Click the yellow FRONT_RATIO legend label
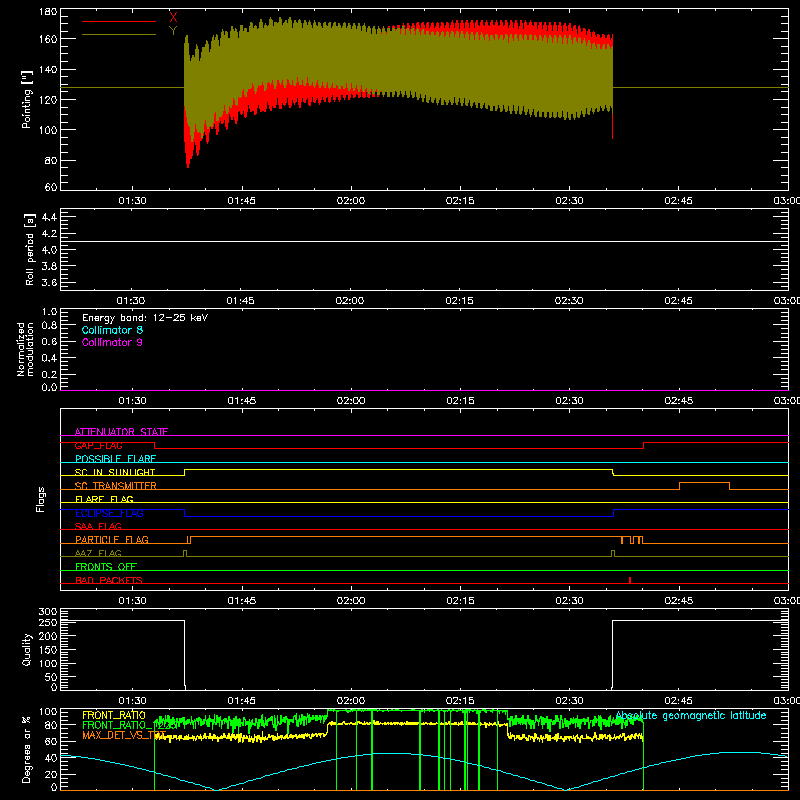 114,715
